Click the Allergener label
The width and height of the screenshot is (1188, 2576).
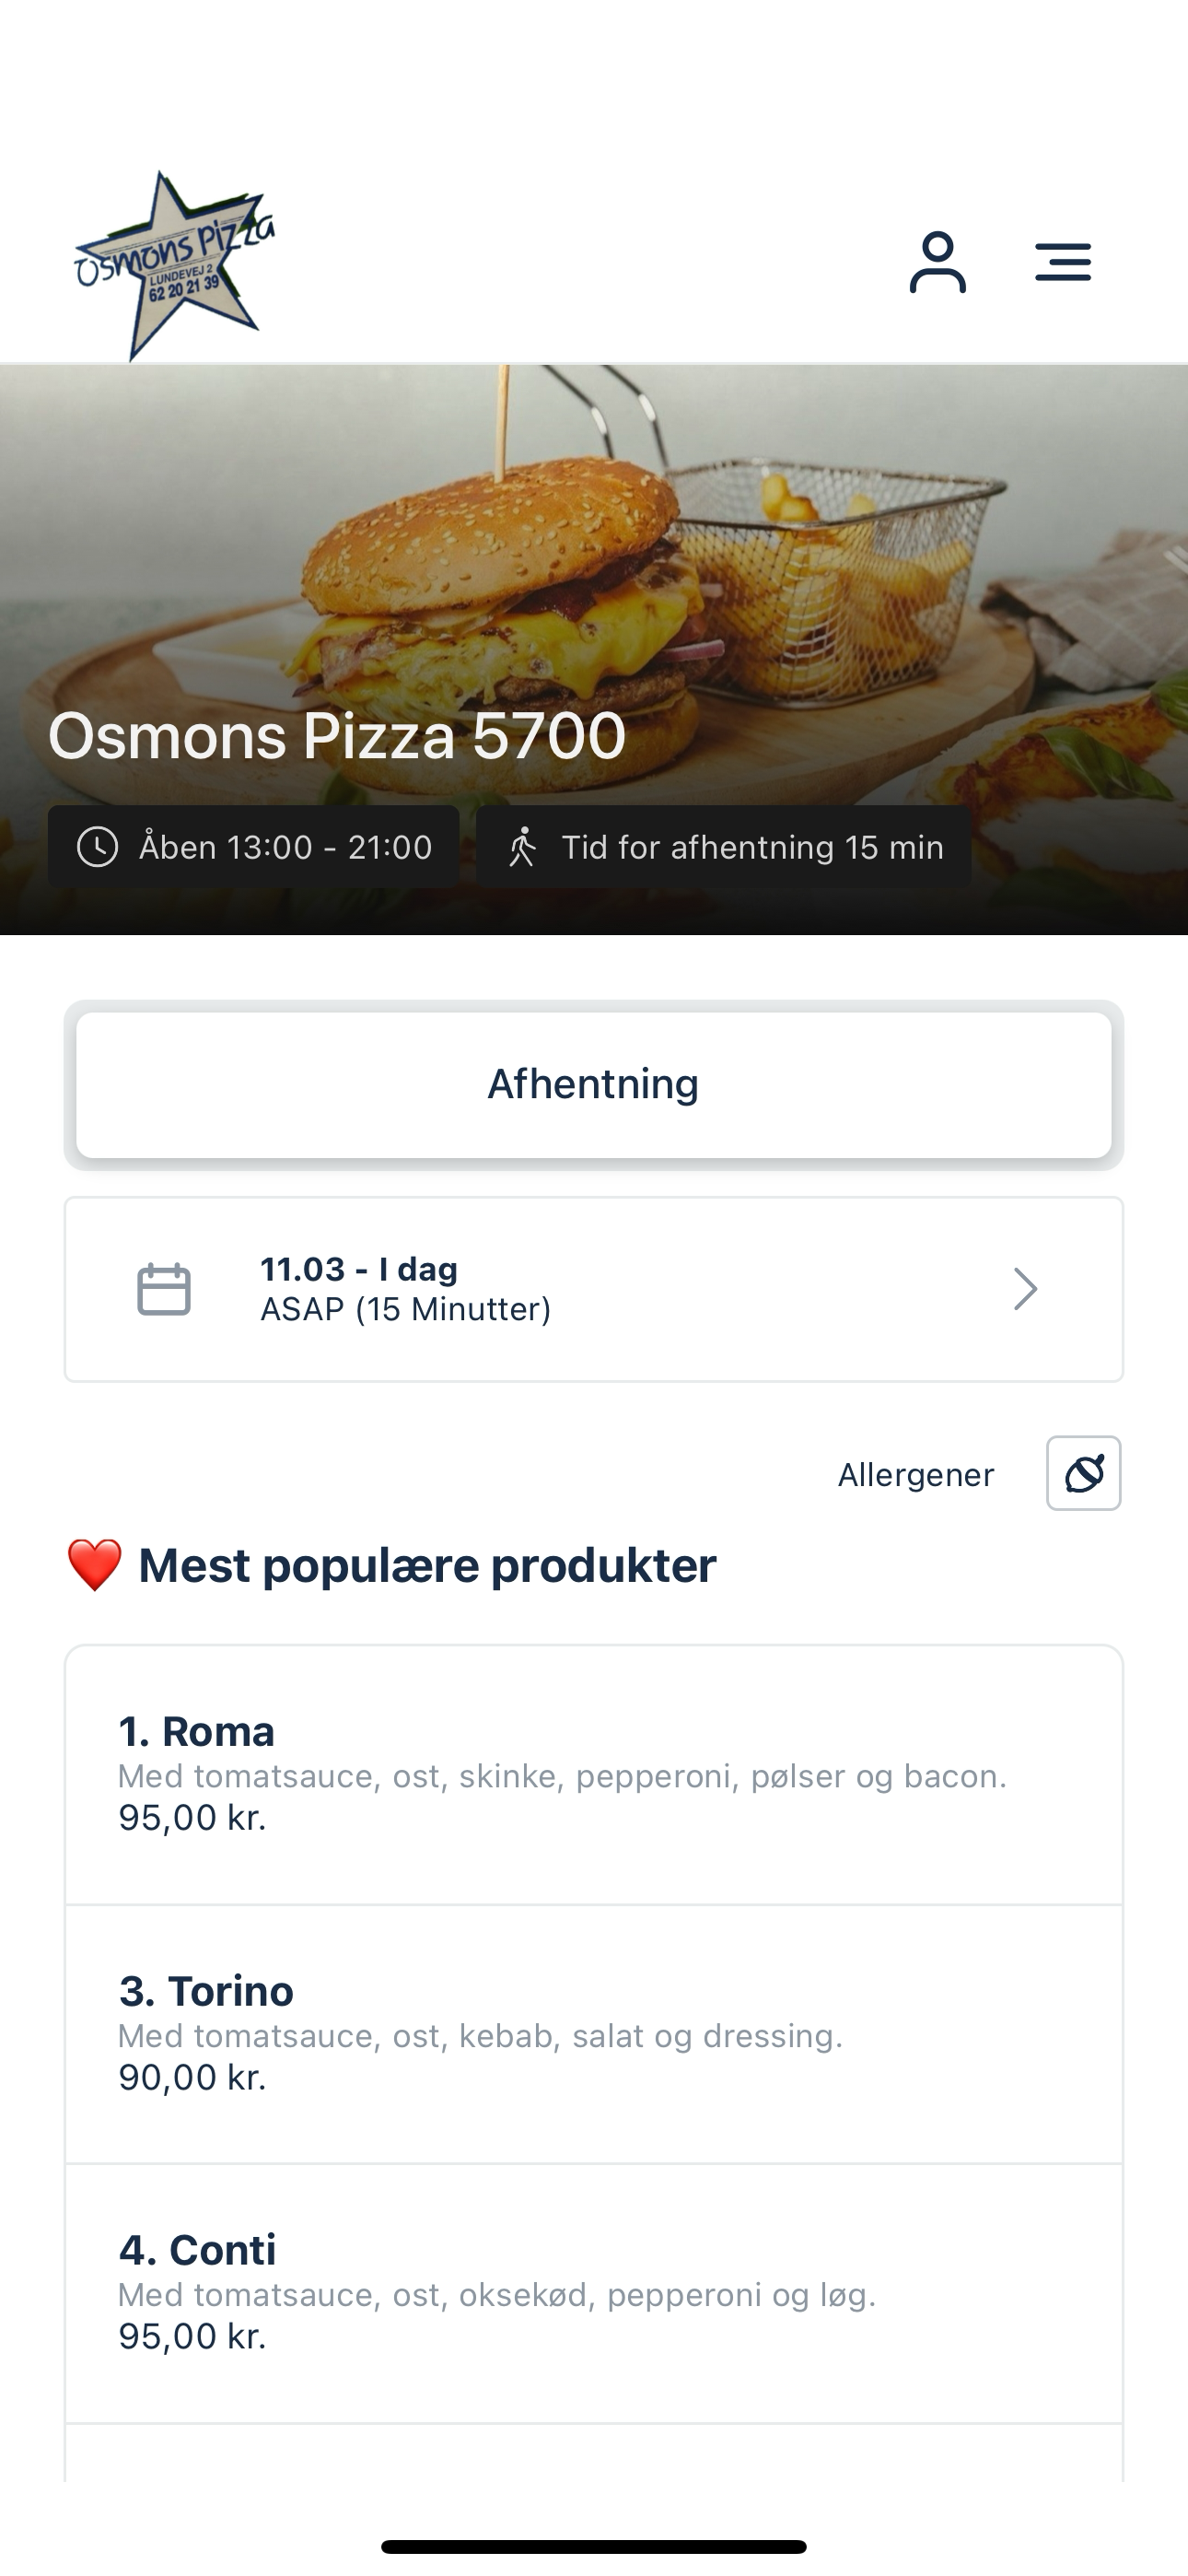(916, 1474)
